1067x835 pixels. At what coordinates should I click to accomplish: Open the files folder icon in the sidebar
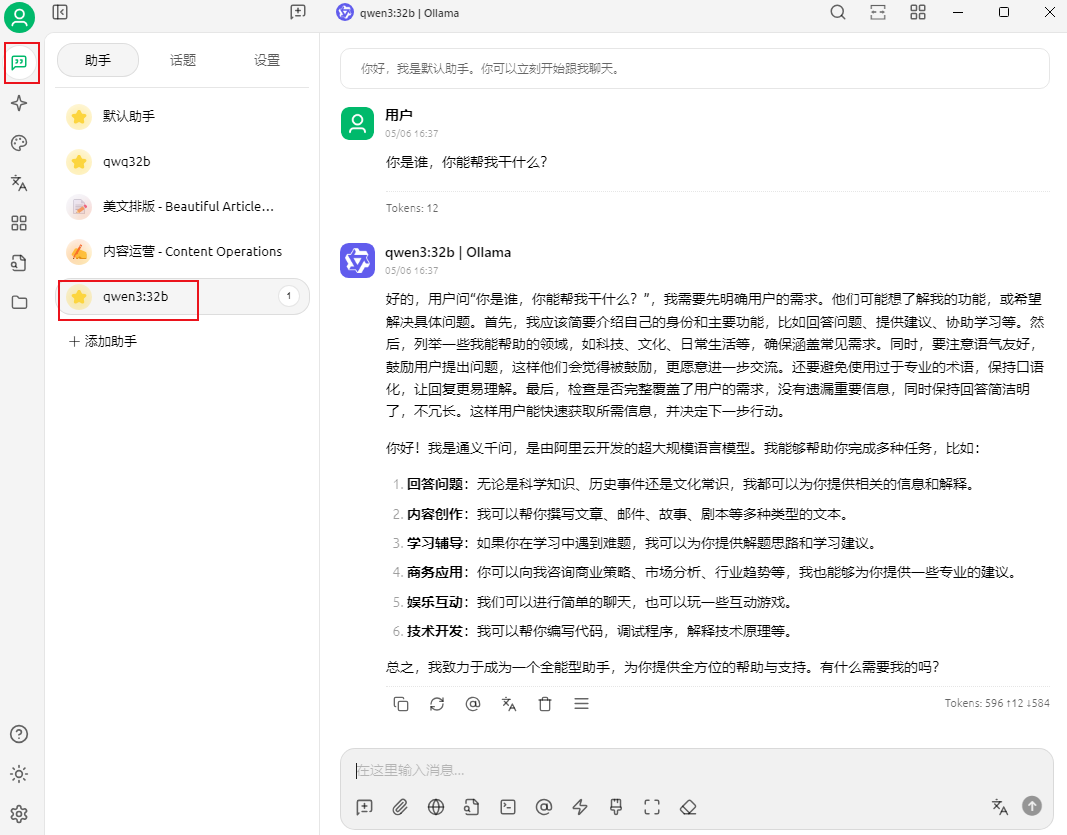[x=19, y=303]
